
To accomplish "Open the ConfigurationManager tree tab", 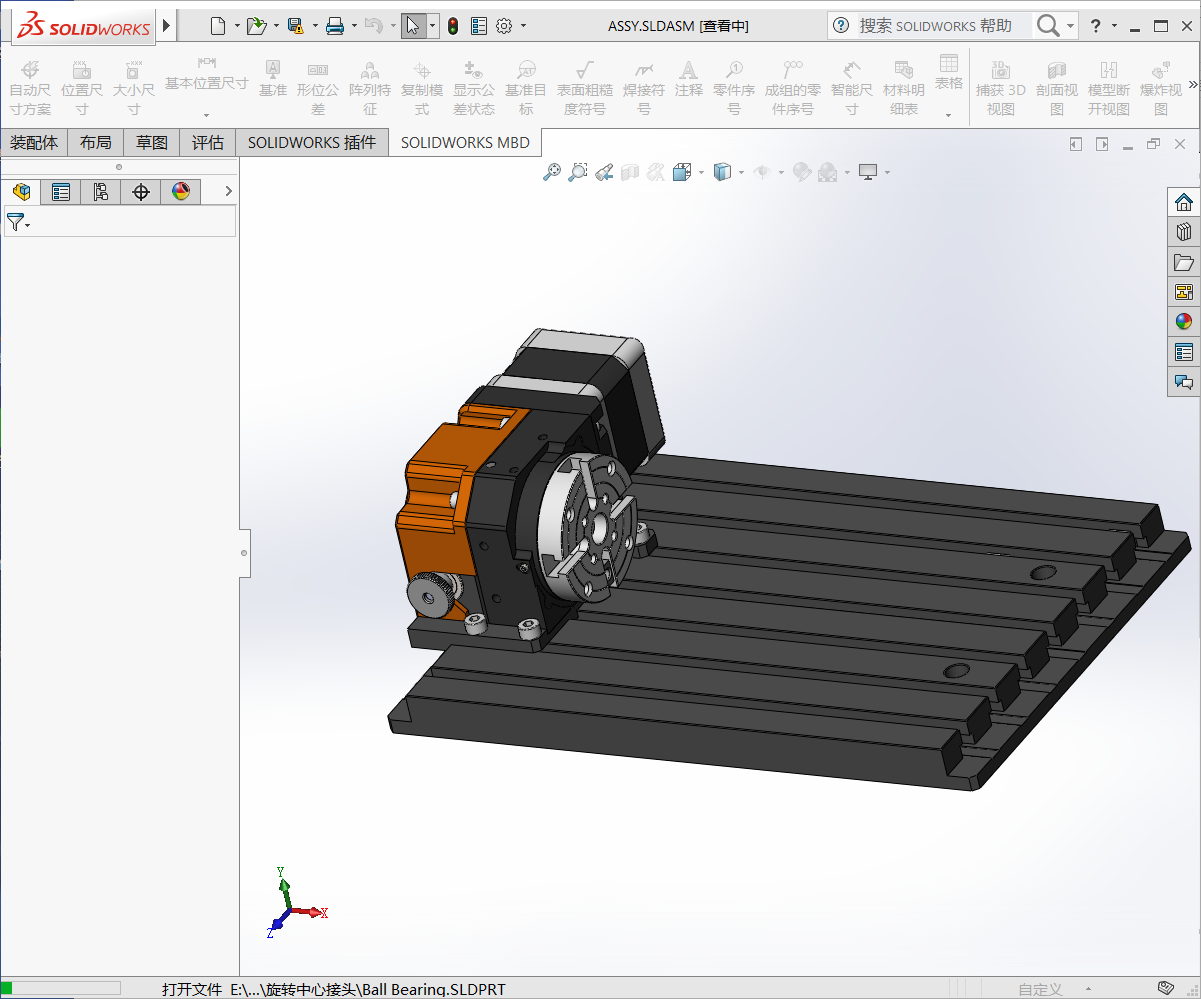I will pos(101,192).
